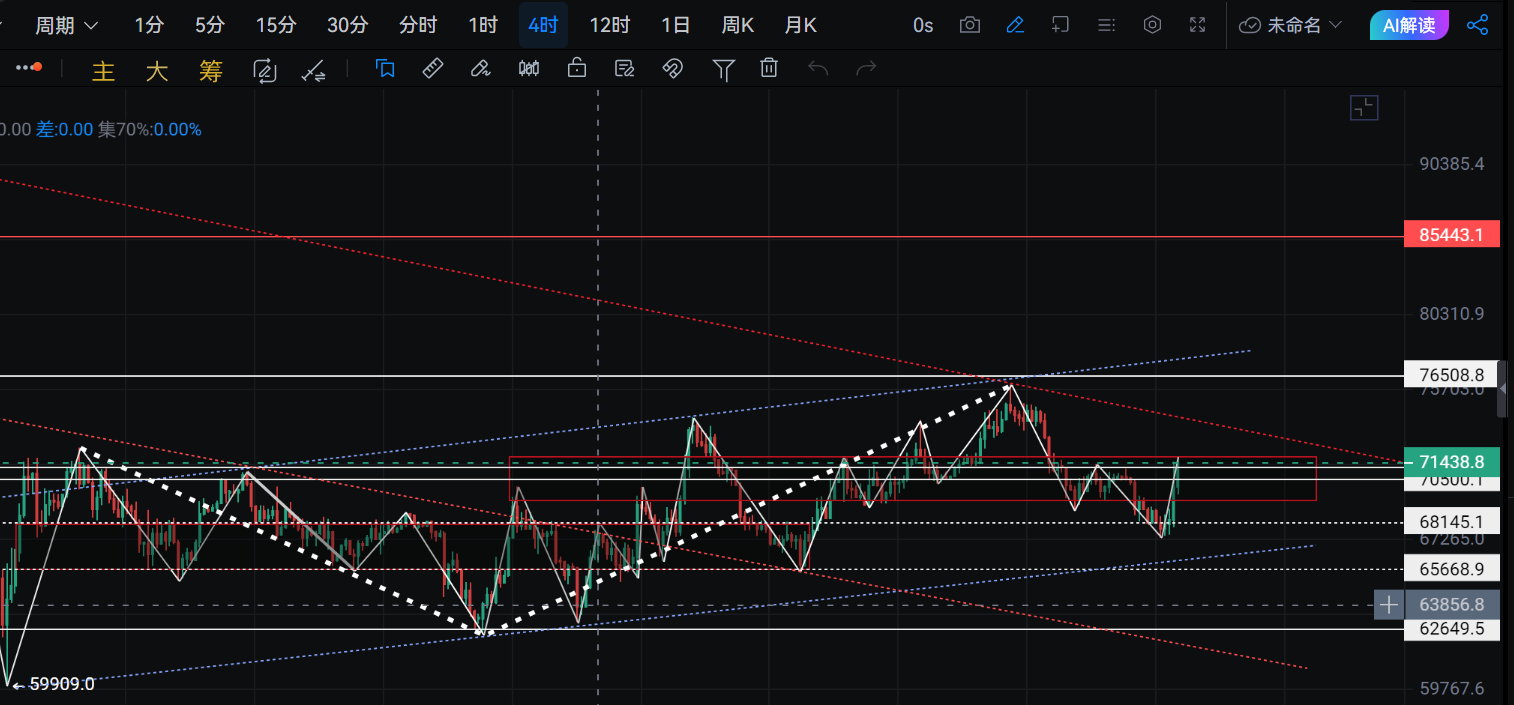
Task: Toggle the pencil drawing mode
Action: pos(1015,25)
